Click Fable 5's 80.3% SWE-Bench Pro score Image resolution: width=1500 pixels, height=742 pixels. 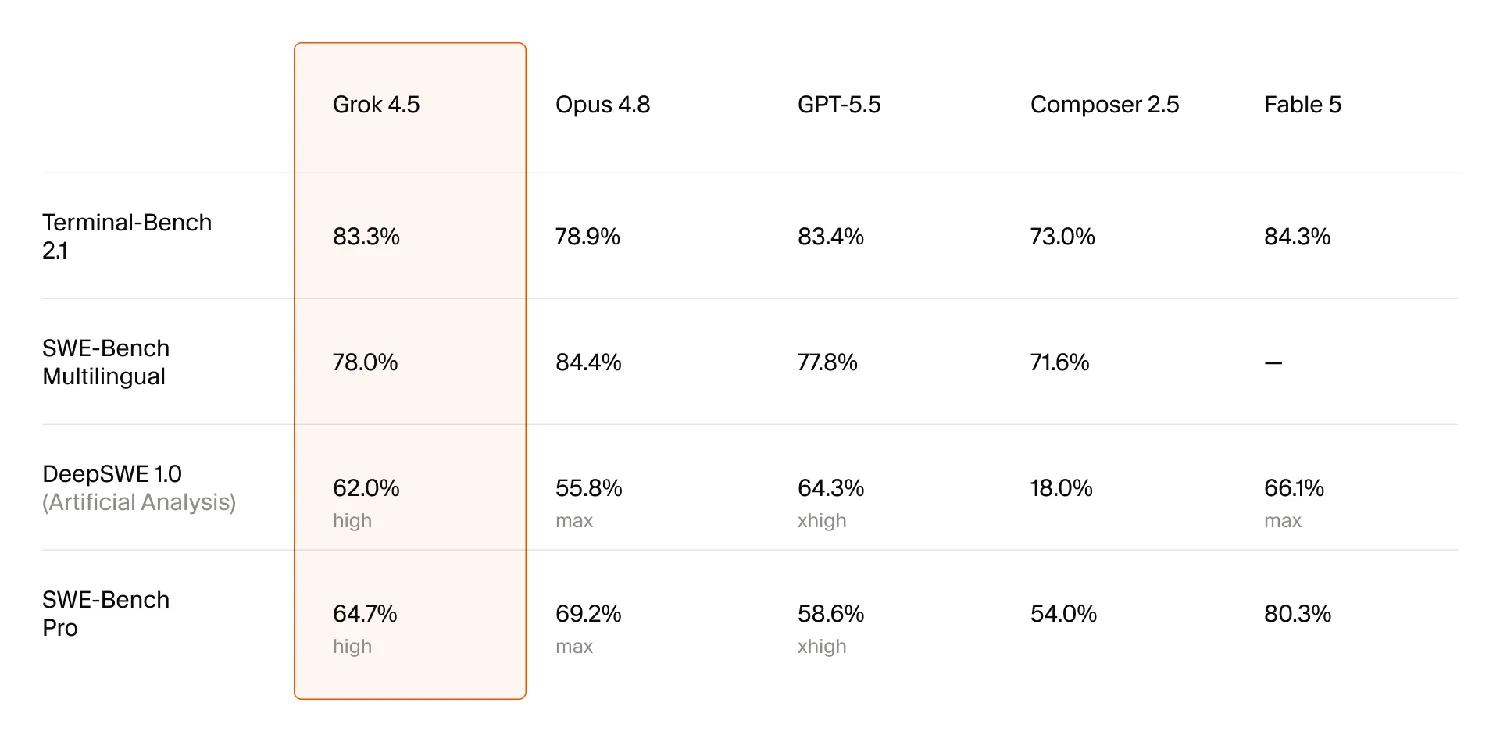1297,614
